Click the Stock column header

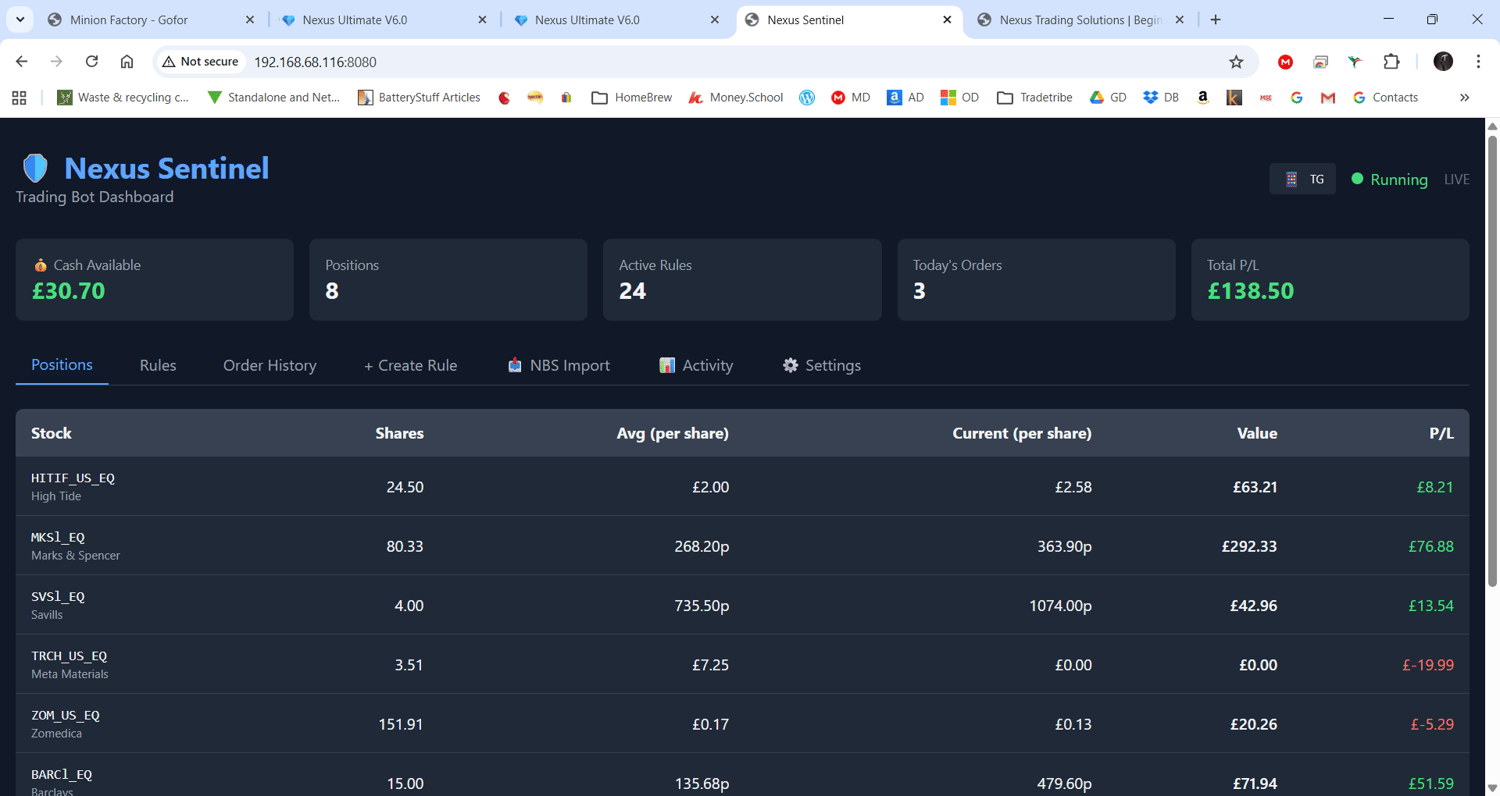[51, 433]
